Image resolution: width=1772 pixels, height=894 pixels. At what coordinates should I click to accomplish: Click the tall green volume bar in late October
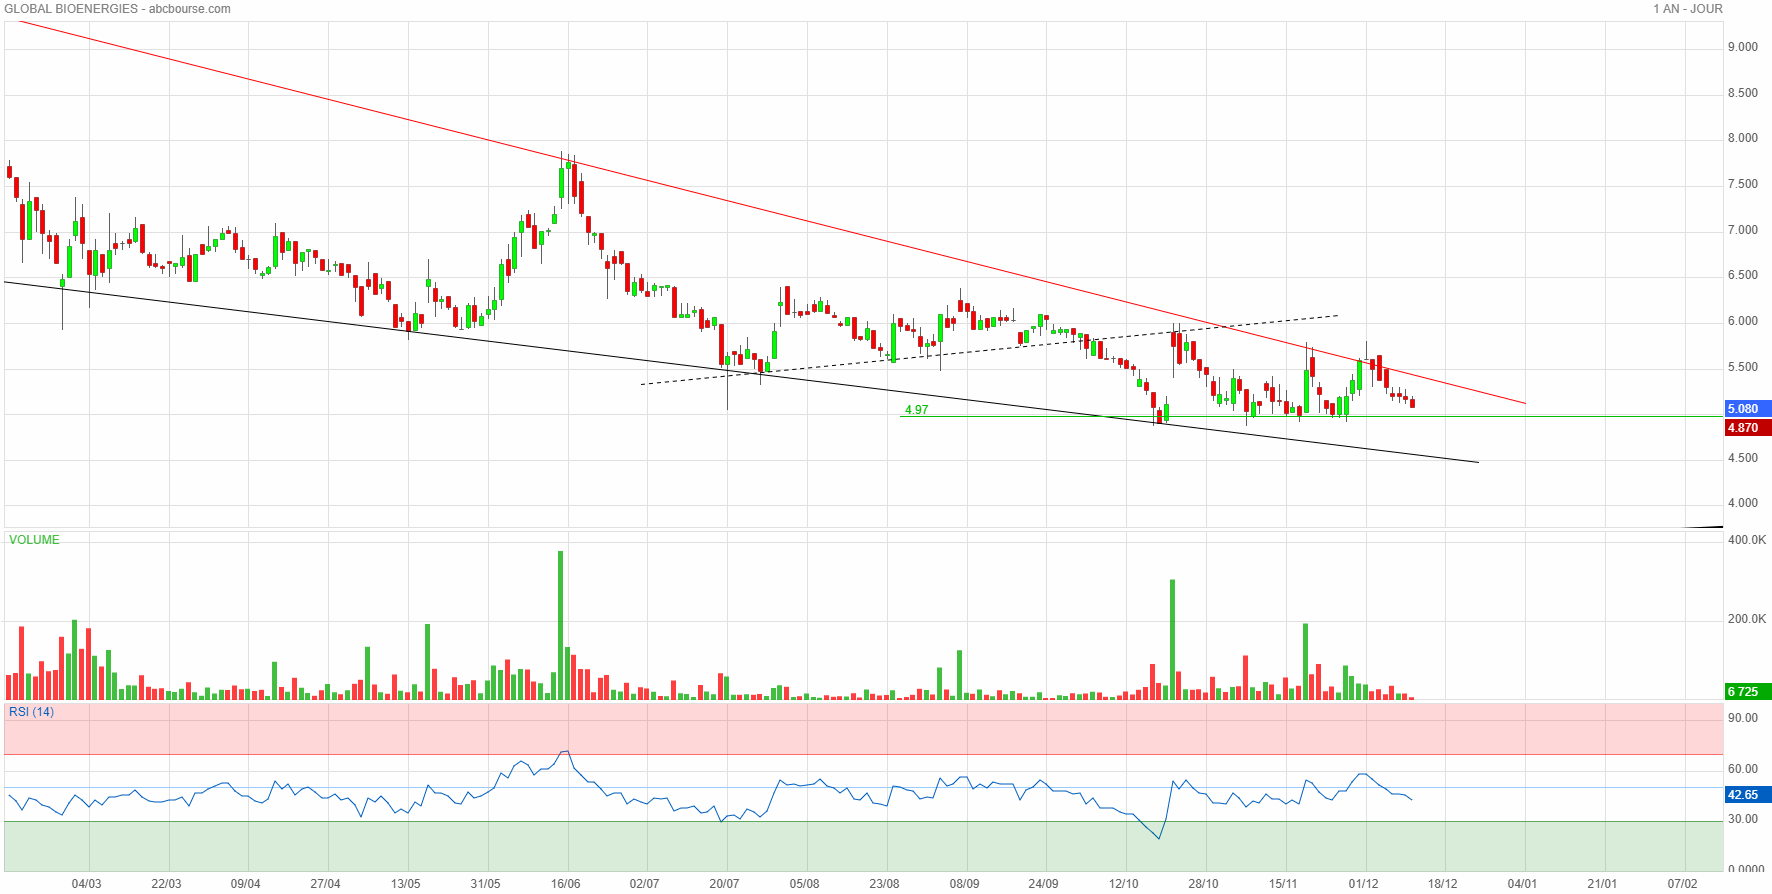pyautogui.click(x=1173, y=639)
